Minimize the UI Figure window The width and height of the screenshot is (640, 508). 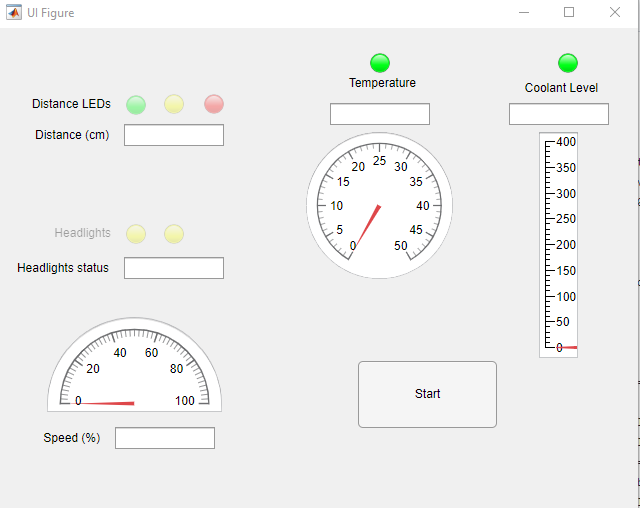click(524, 13)
